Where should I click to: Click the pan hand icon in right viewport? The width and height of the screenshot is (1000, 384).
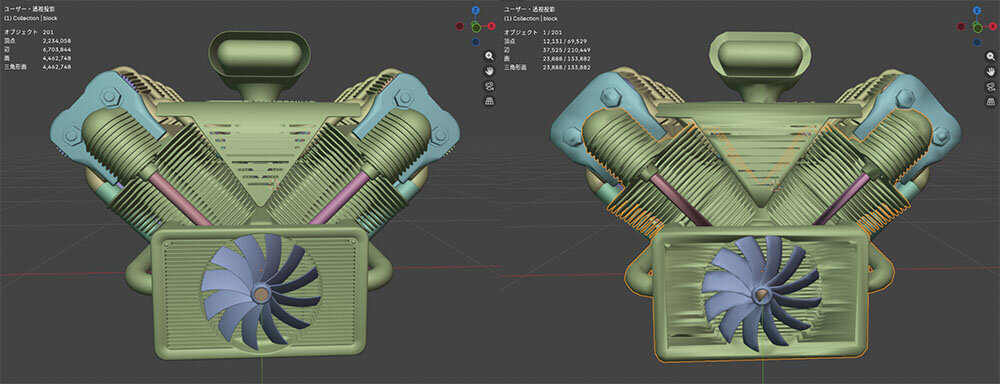990,71
